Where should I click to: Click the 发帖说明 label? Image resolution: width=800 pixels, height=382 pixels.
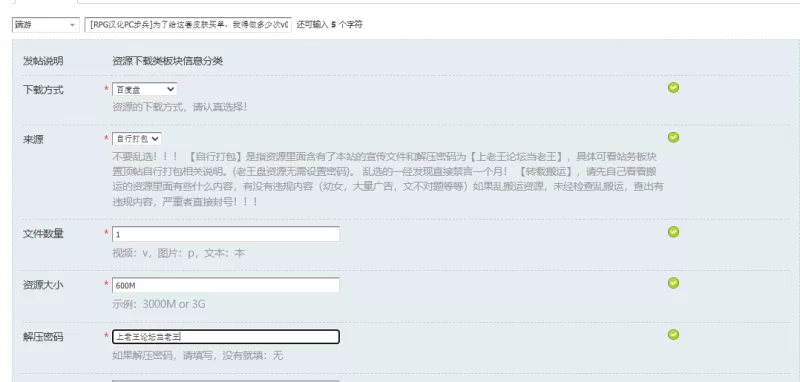point(43,61)
